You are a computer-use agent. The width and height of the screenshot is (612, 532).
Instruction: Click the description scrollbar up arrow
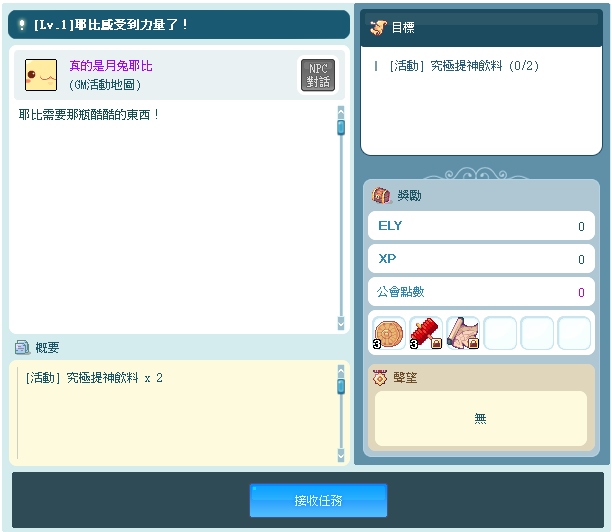(340, 111)
